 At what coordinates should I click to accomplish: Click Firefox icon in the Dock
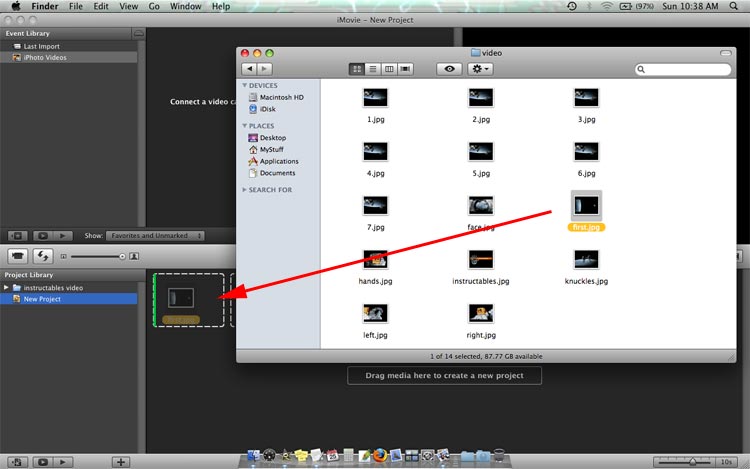380,455
